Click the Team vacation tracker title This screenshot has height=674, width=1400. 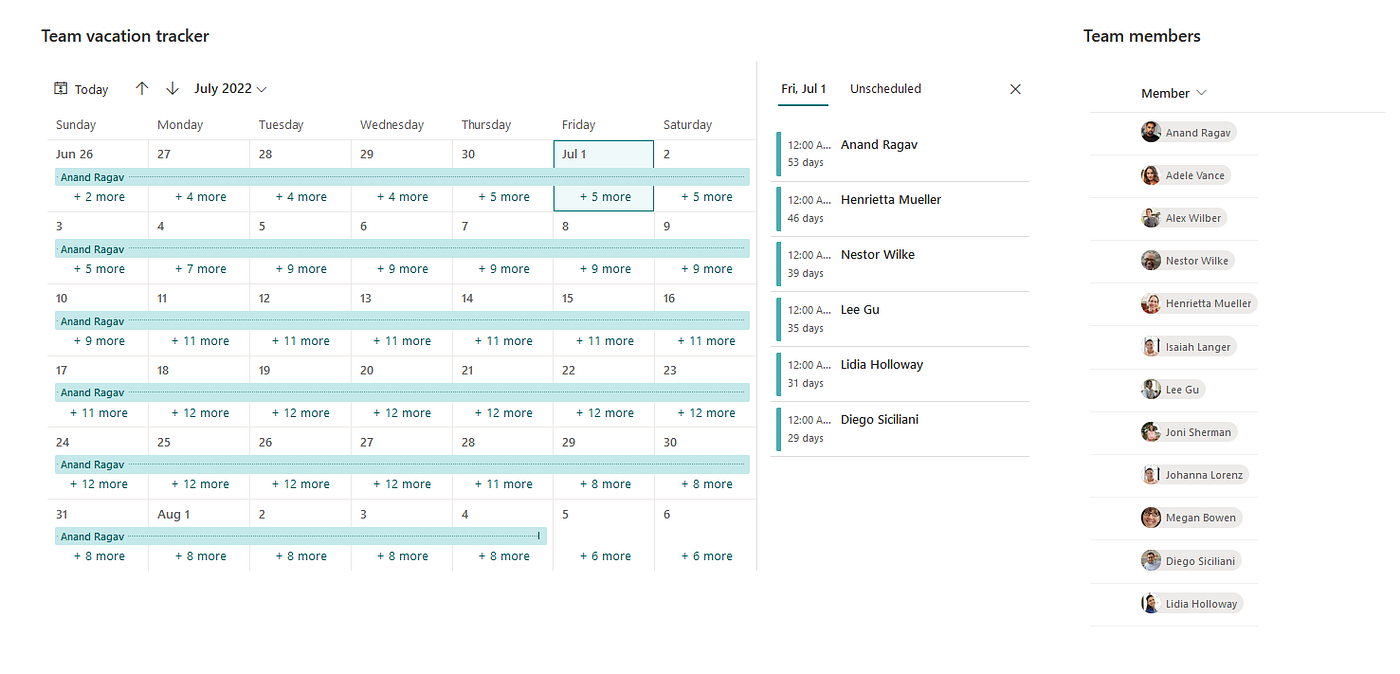[x=125, y=36]
